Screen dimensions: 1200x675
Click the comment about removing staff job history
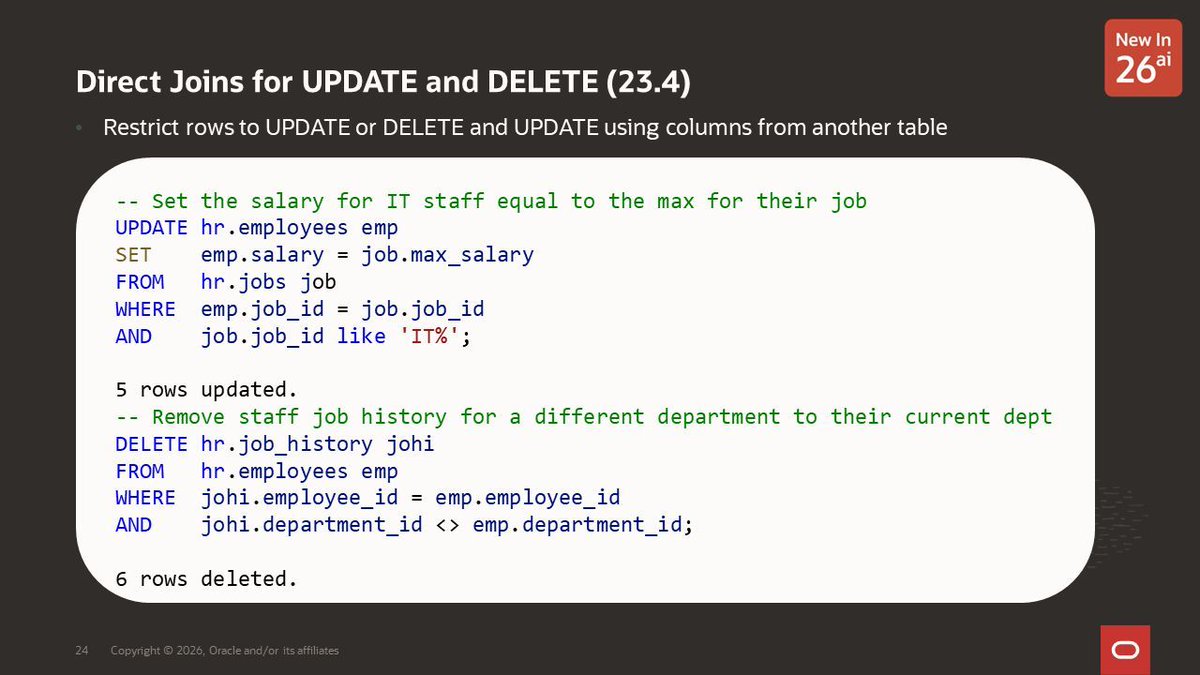(x=584, y=416)
